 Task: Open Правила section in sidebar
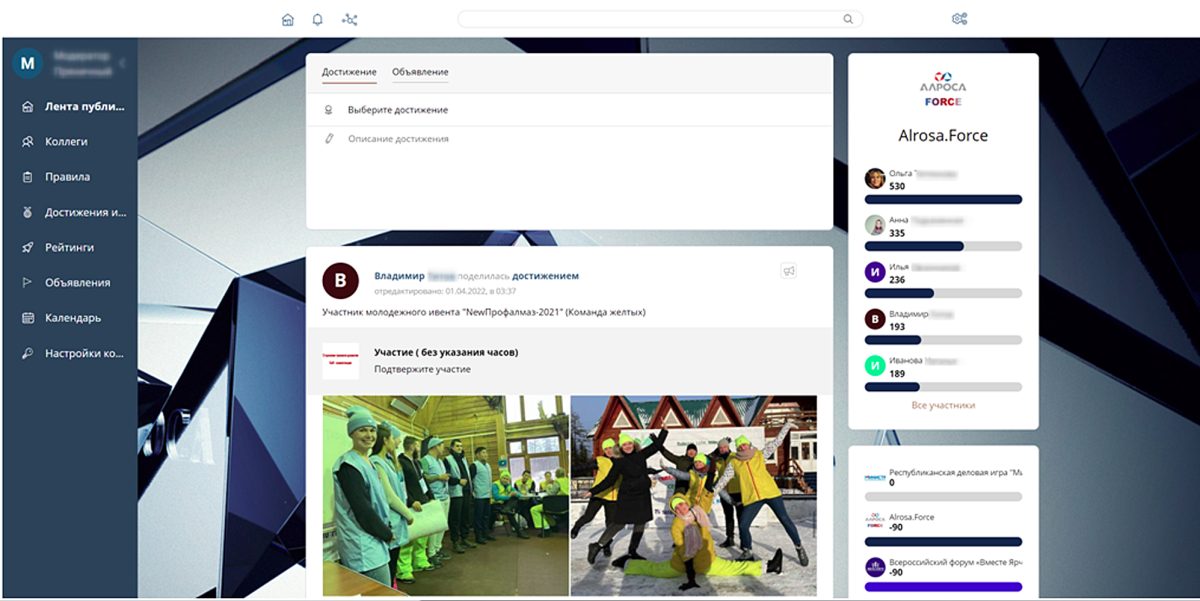[67, 177]
